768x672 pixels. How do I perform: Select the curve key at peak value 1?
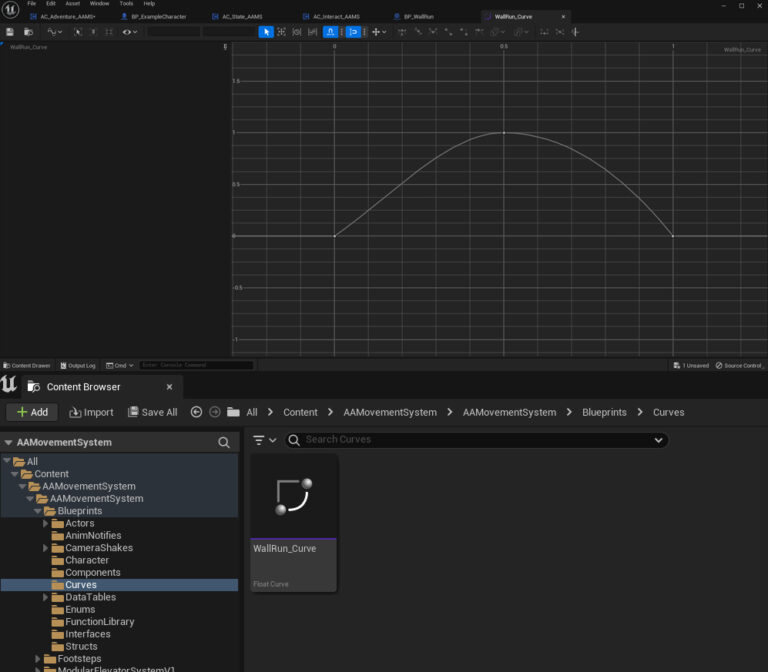pyautogui.click(x=503, y=132)
